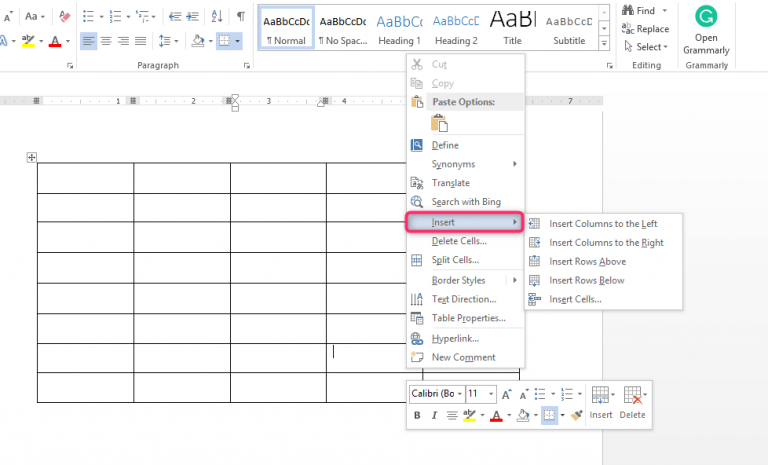Viewport: 768px width, 465px height.
Task: Apply bullets from the ribbon Paragraph group
Action: tap(88, 16)
